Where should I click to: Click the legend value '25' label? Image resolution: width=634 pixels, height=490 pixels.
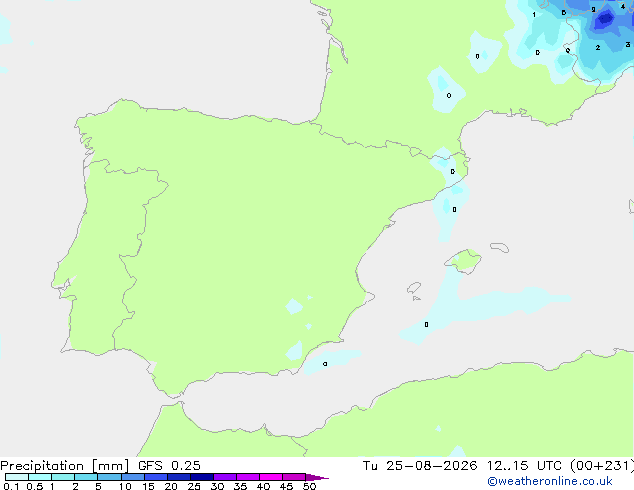tap(194, 486)
